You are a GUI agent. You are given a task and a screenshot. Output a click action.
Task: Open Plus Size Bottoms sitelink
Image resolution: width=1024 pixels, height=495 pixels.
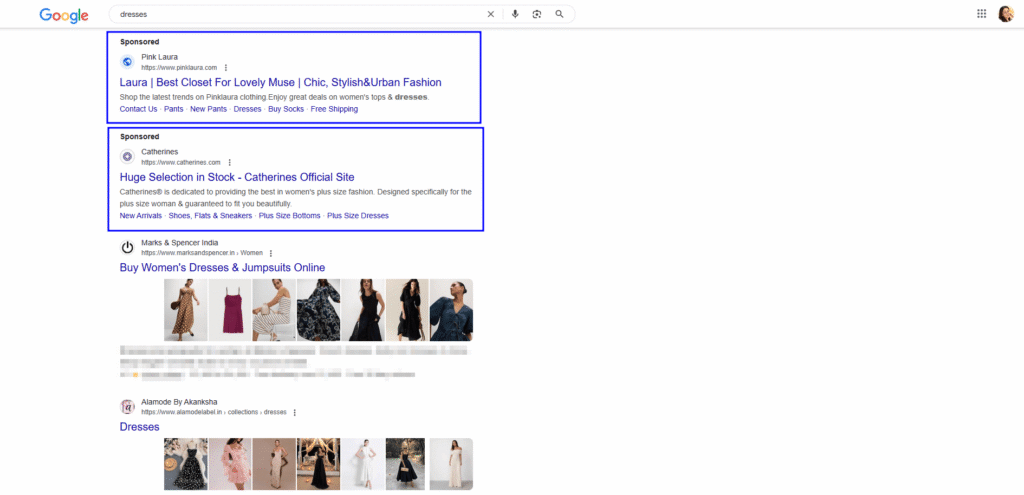290,216
